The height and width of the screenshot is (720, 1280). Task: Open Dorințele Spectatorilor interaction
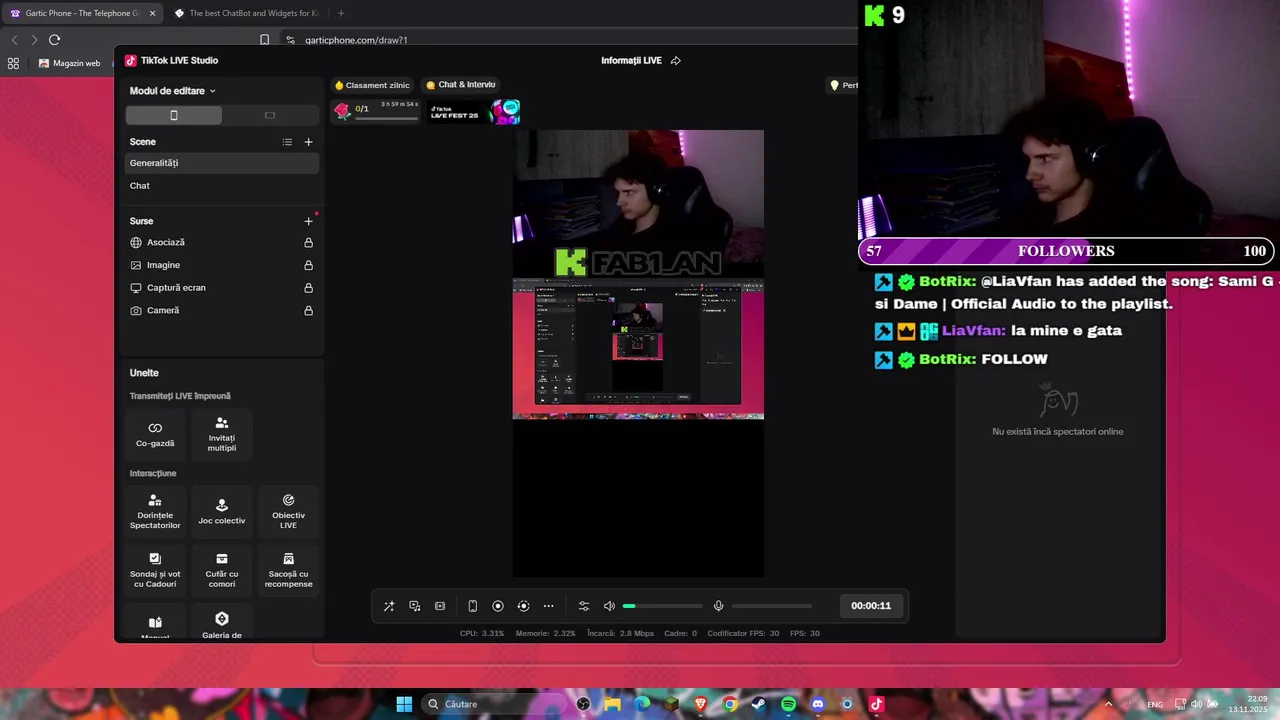155,511
